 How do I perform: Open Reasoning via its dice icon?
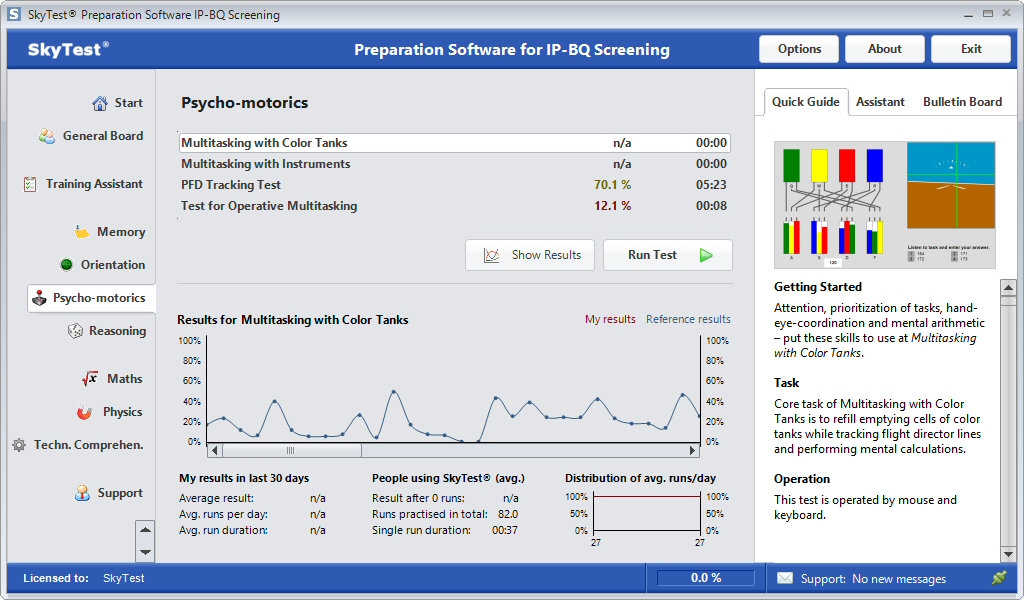click(x=74, y=331)
